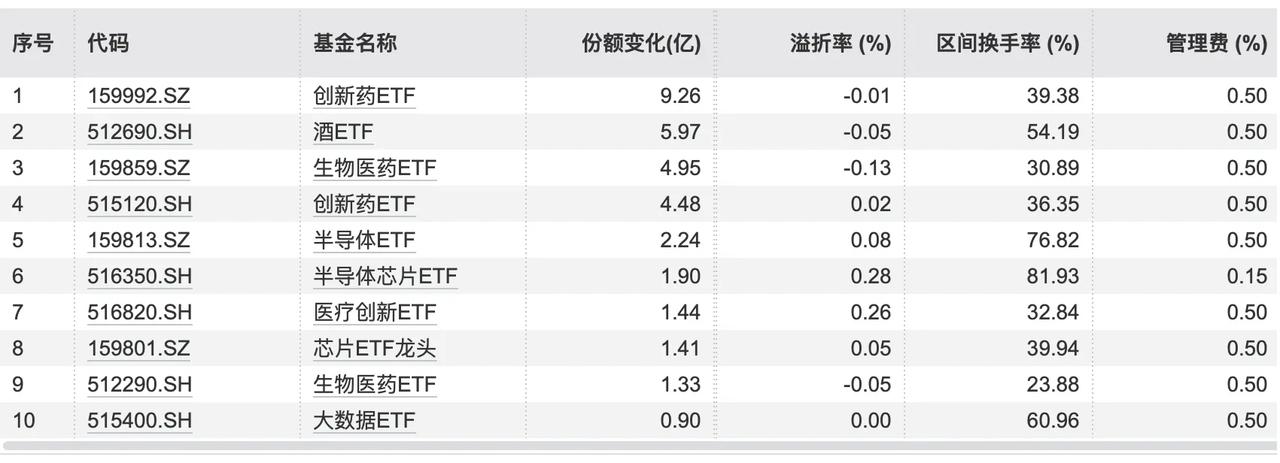Viewport: 1280px width, 463px height.
Task: Open 医疗创新ETF fund link
Action: click(375, 312)
